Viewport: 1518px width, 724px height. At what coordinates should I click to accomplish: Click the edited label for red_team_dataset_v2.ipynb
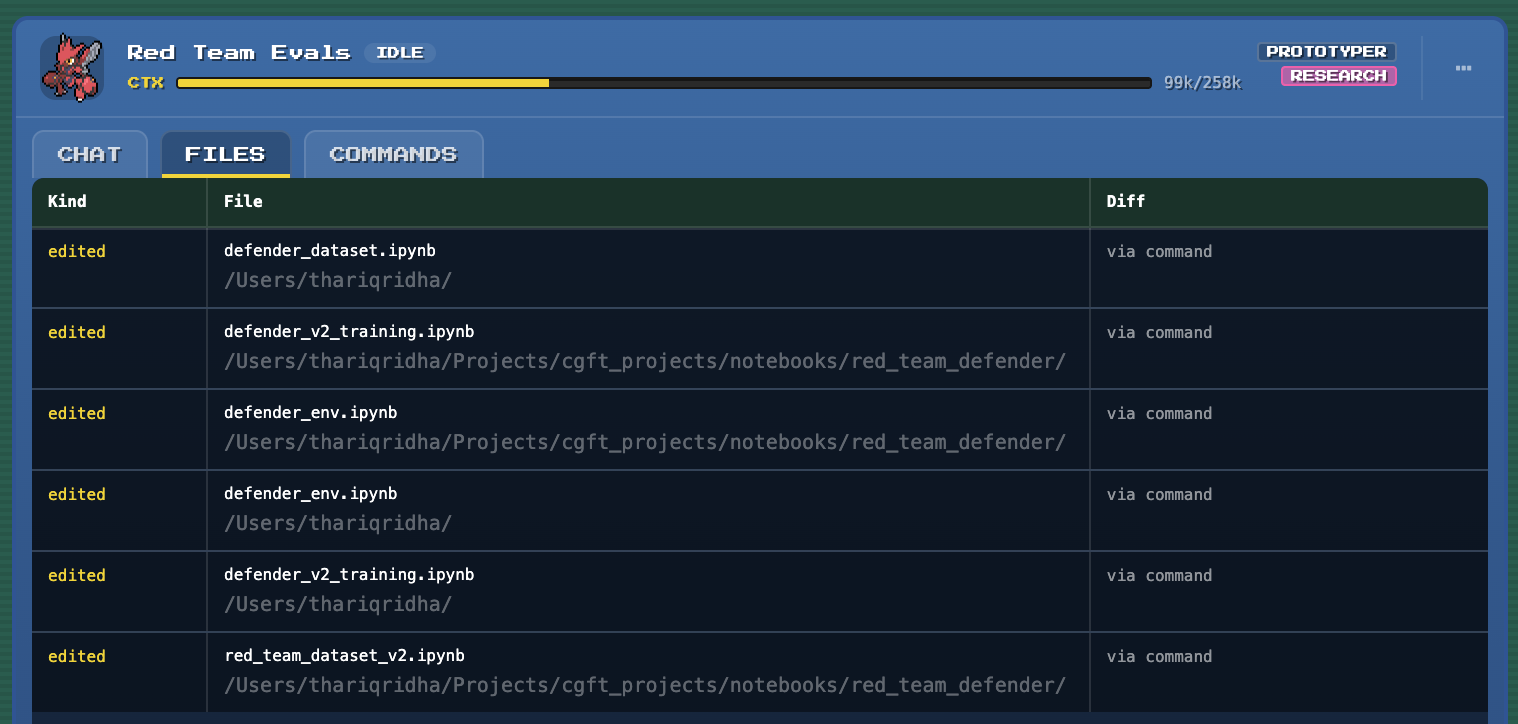pyautogui.click(x=77, y=656)
